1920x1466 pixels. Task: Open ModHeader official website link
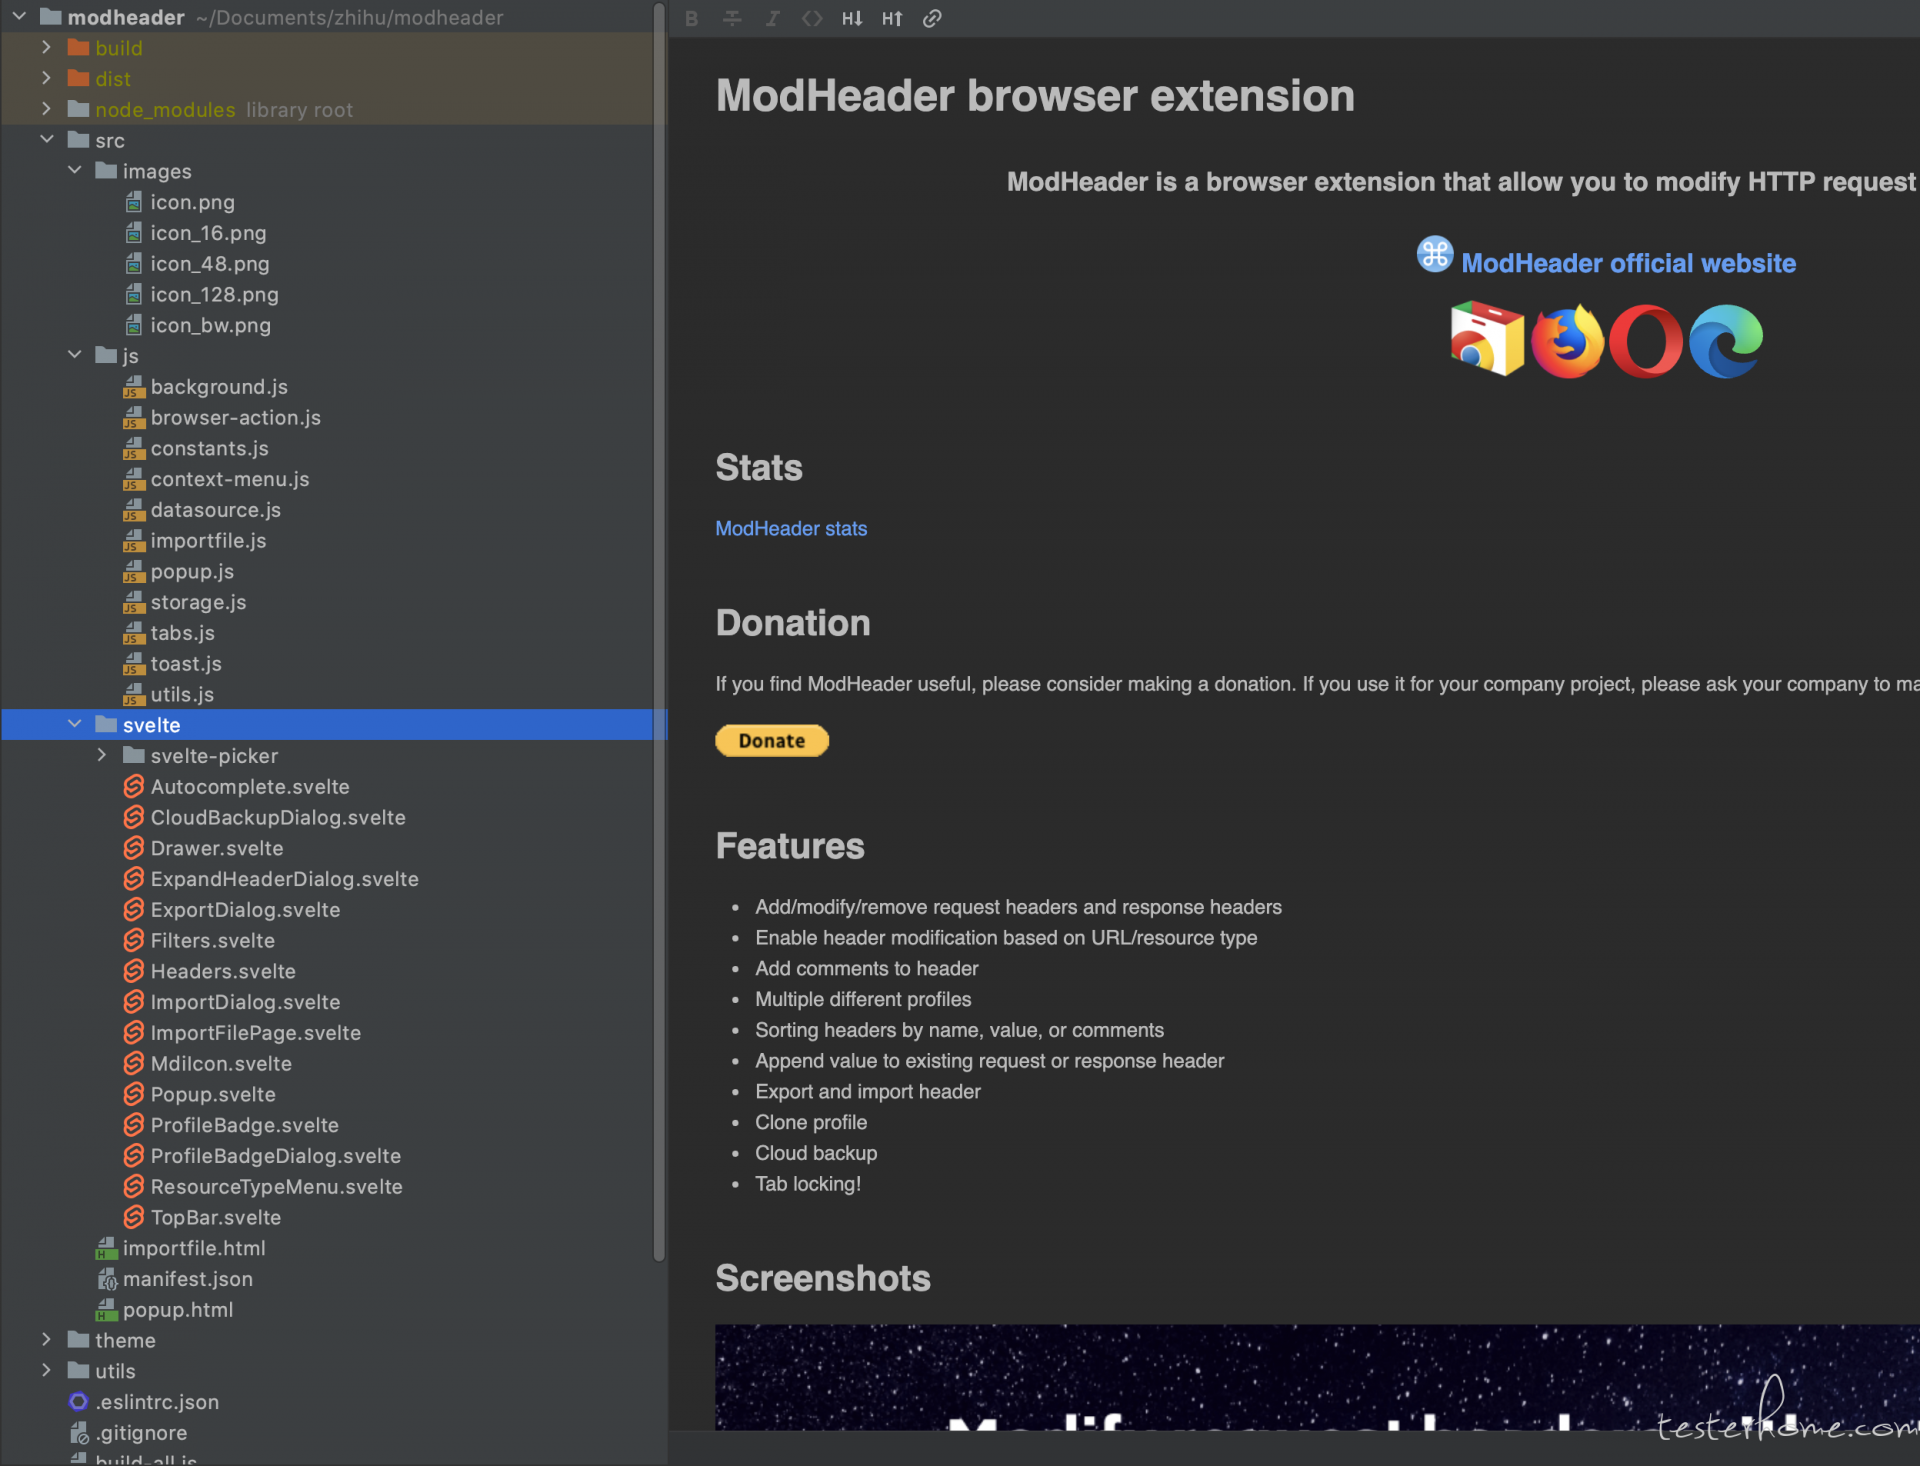tap(1628, 263)
